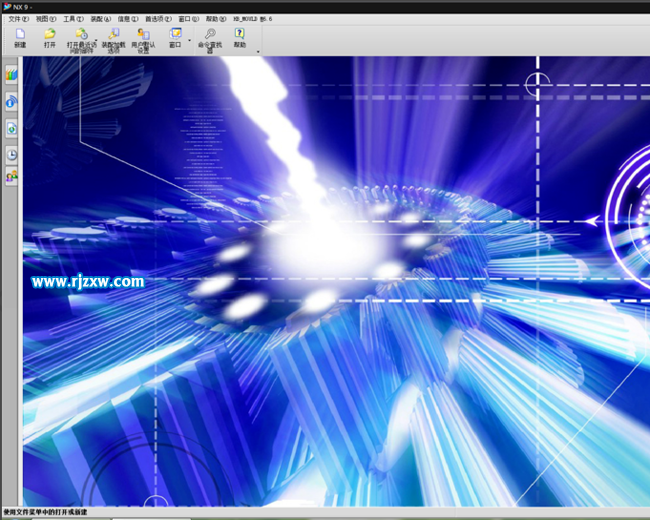
Task: Open the library books sidebar tab
Action: pyautogui.click(x=11, y=74)
